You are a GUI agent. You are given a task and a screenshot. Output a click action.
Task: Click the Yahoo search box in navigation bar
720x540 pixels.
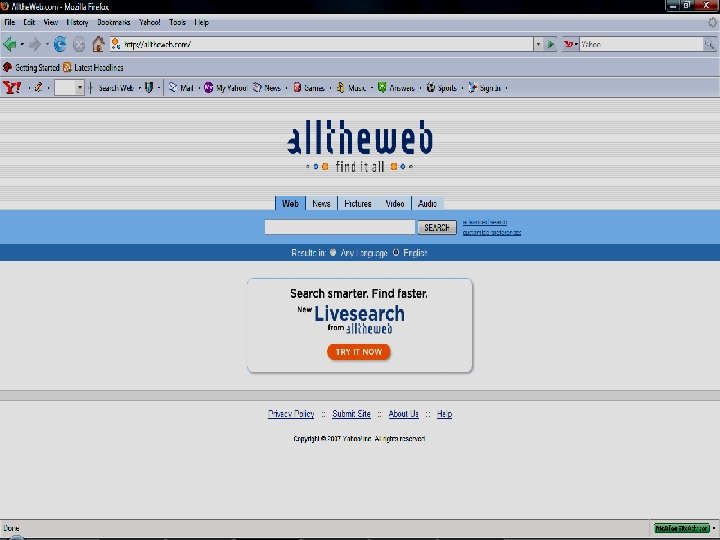pos(641,44)
